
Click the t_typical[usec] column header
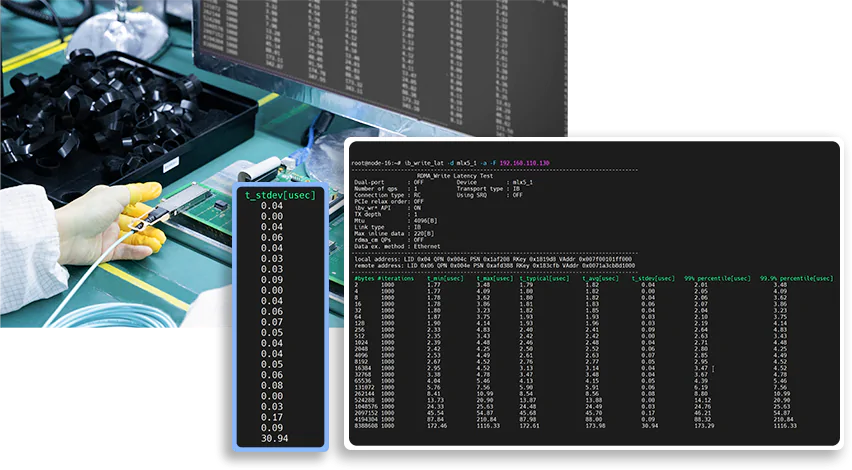tap(544, 278)
